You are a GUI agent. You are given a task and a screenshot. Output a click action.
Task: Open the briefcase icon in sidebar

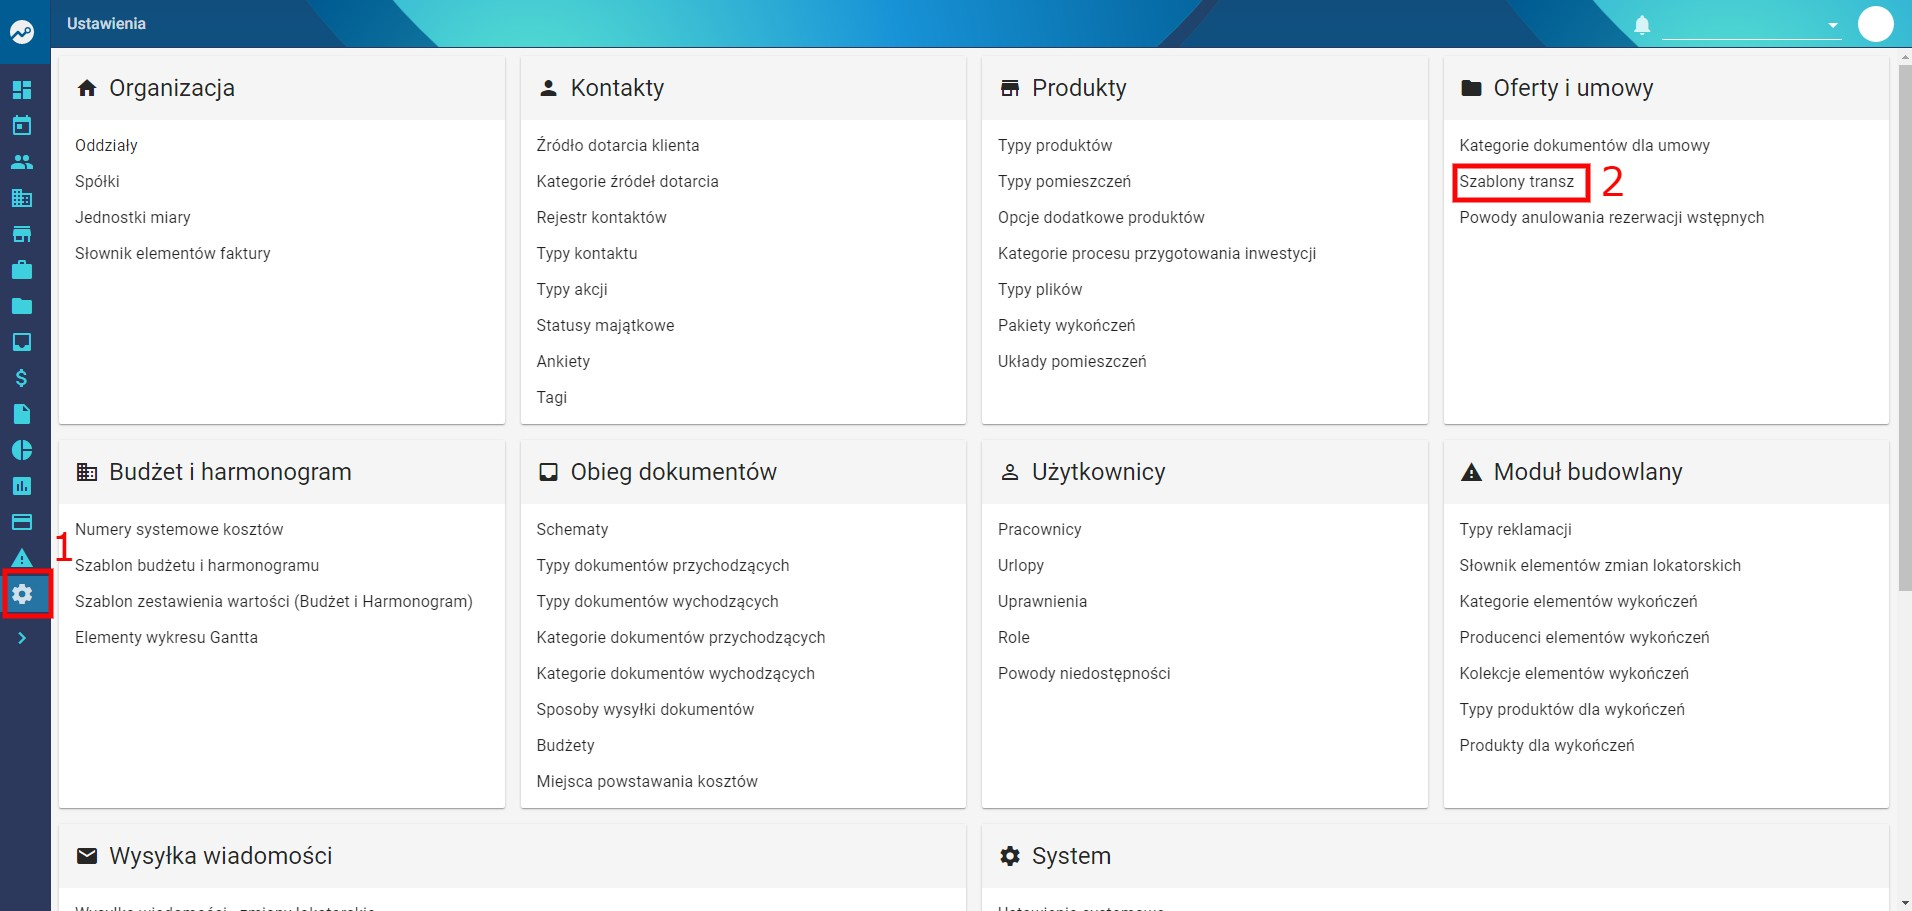[x=22, y=270]
